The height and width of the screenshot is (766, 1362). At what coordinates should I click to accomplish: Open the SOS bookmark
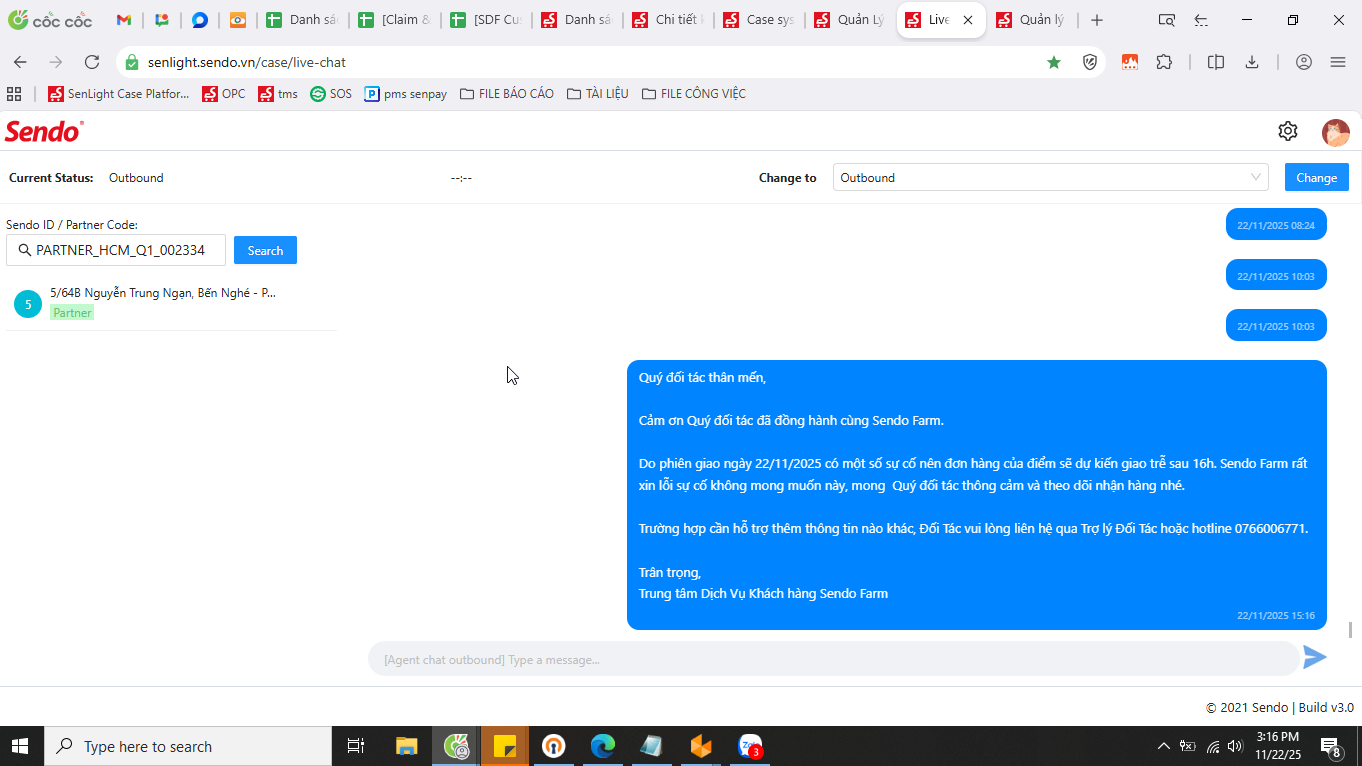click(331, 94)
